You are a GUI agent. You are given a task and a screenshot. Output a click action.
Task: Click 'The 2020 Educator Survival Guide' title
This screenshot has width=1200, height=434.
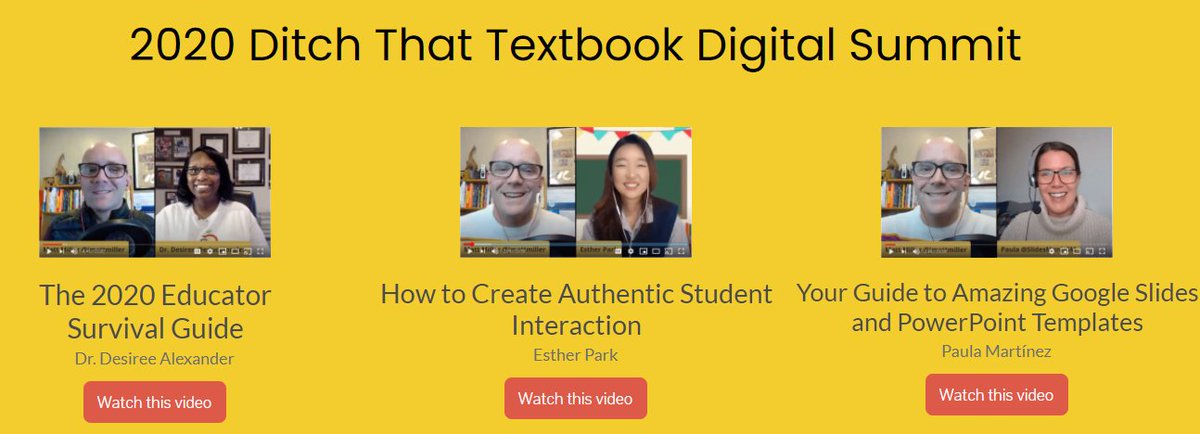click(x=155, y=311)
